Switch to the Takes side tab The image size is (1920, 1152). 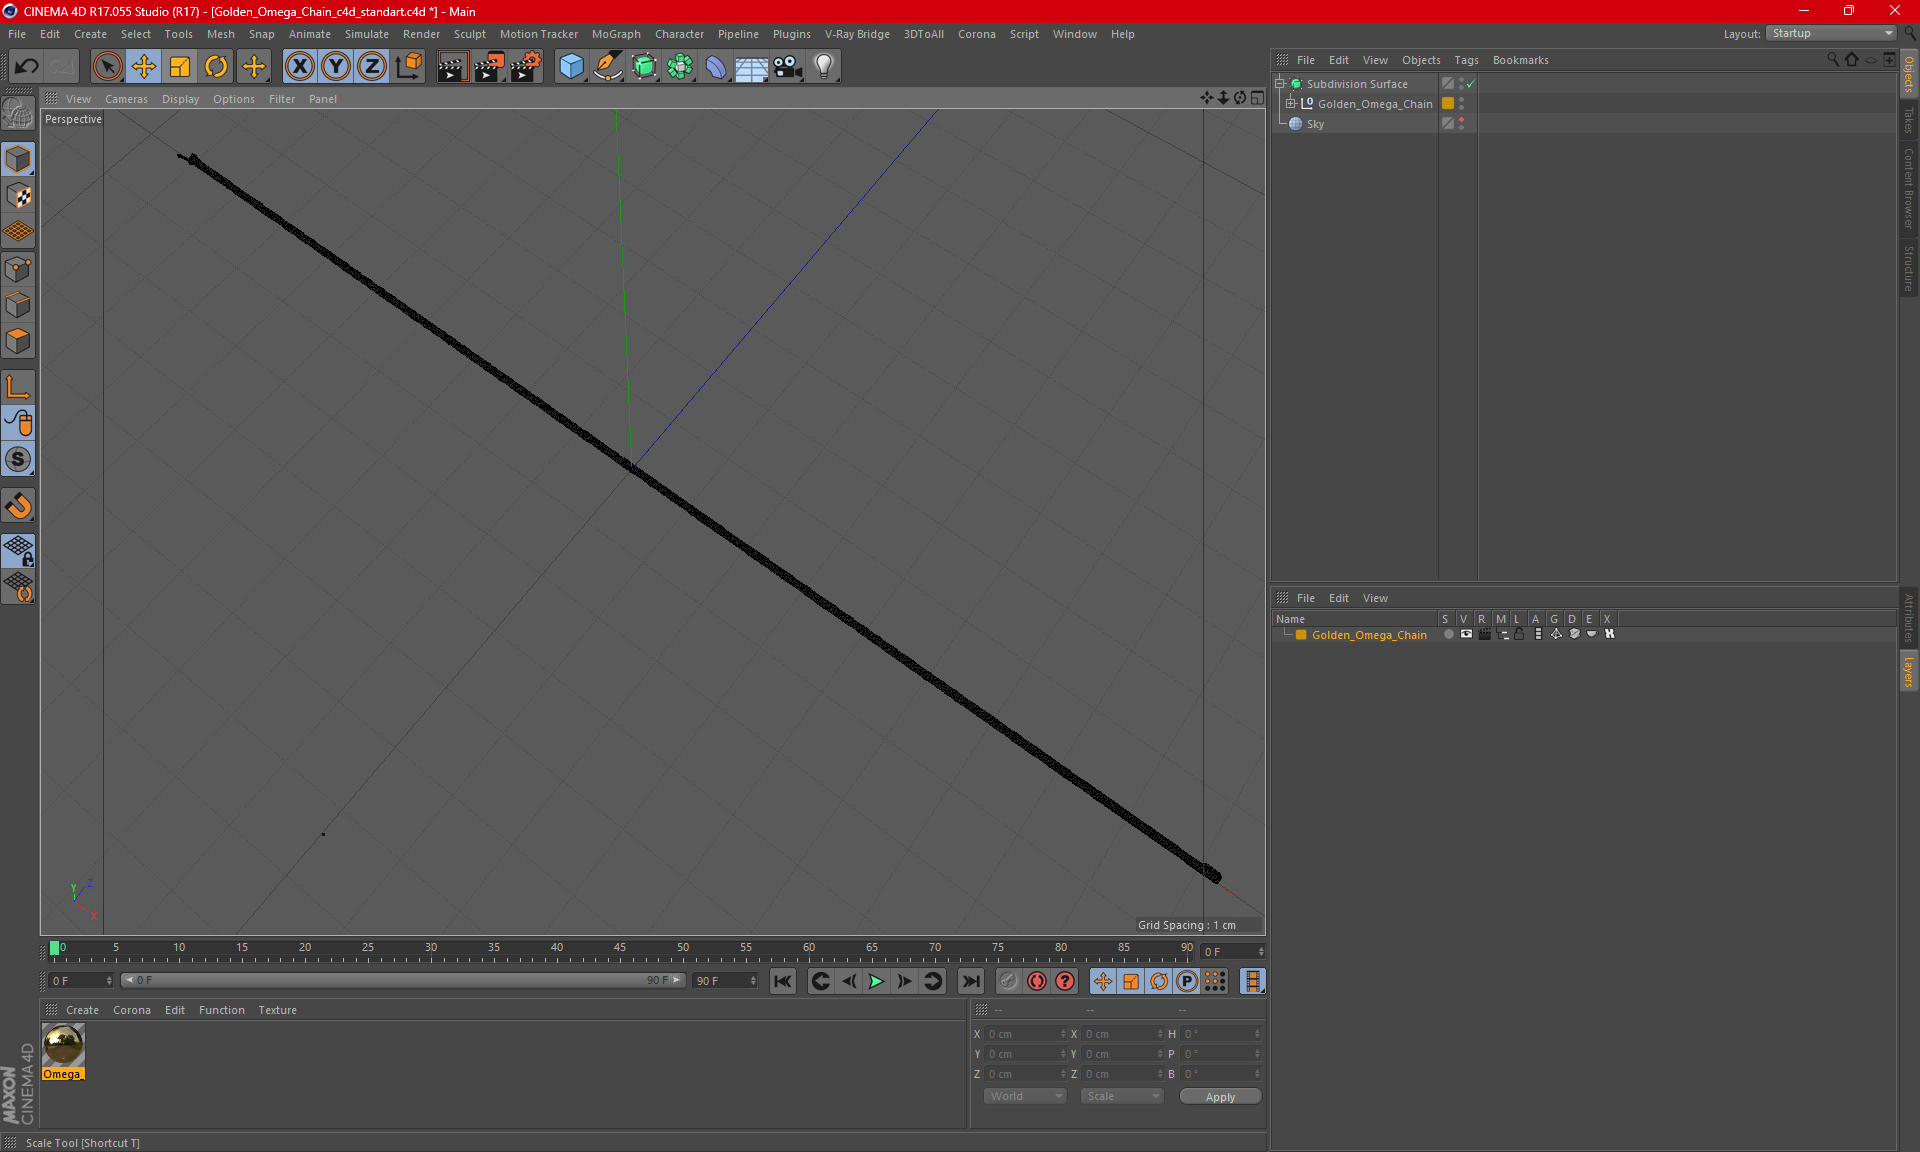(x=1909, y=120)
